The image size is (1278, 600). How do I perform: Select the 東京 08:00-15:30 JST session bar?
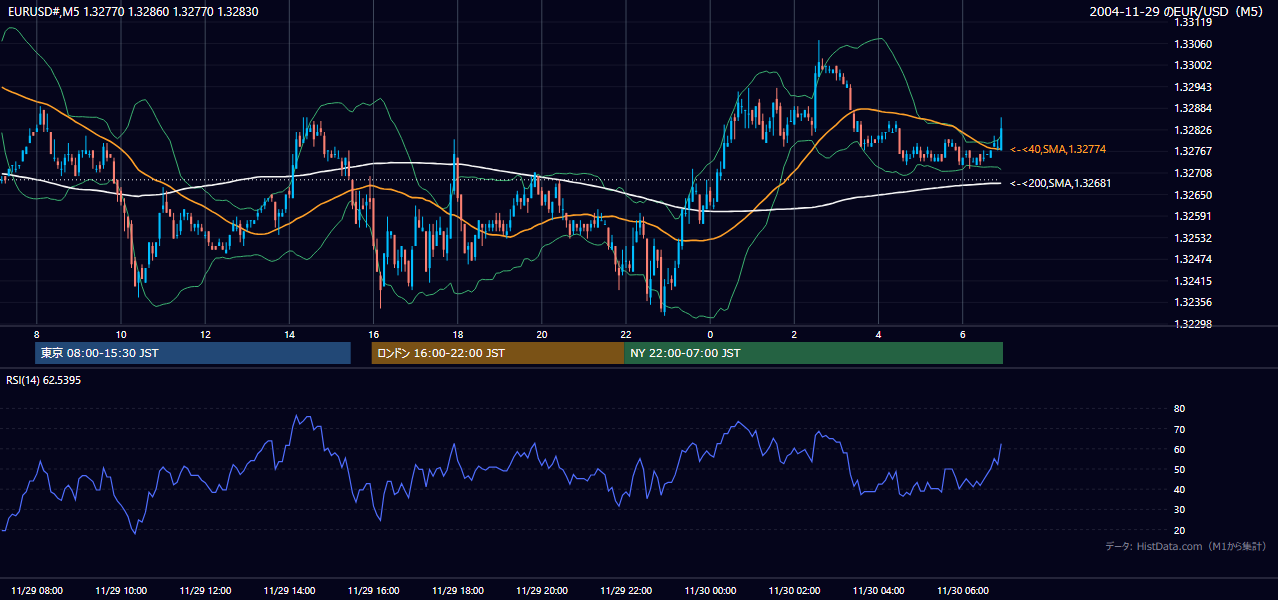[193, 353]
